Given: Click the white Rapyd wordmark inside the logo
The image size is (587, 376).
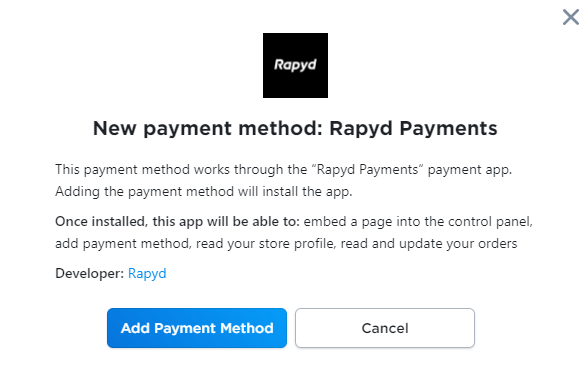Looking at the screenshot, I should click(295, 65).
